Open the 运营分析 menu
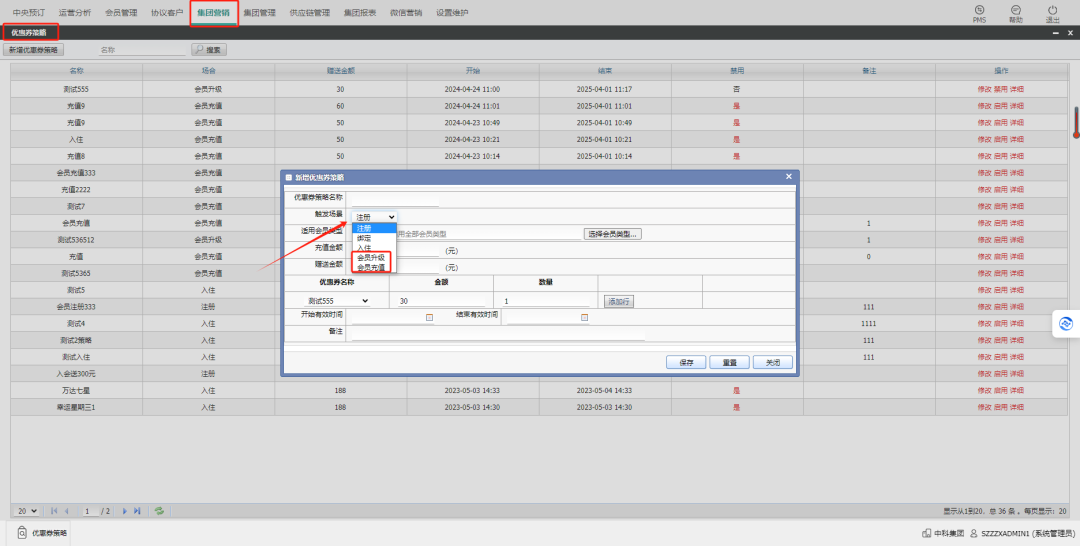 pos(75,12)
